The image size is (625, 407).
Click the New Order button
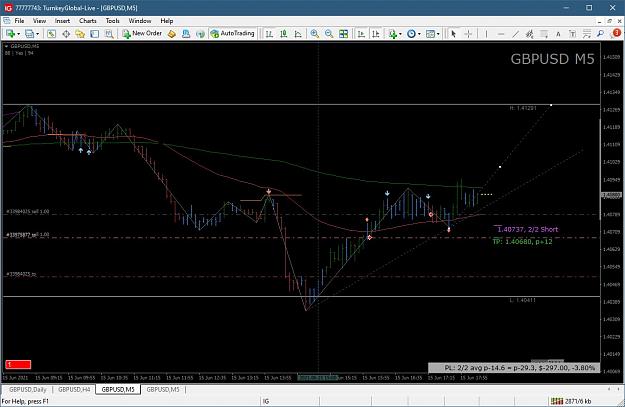click(142, 33)
